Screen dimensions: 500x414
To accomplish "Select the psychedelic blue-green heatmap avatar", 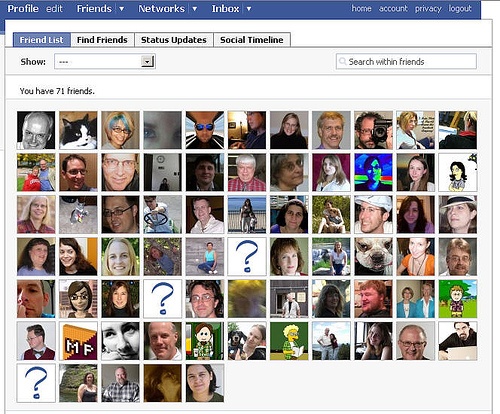I will [373, 172].
